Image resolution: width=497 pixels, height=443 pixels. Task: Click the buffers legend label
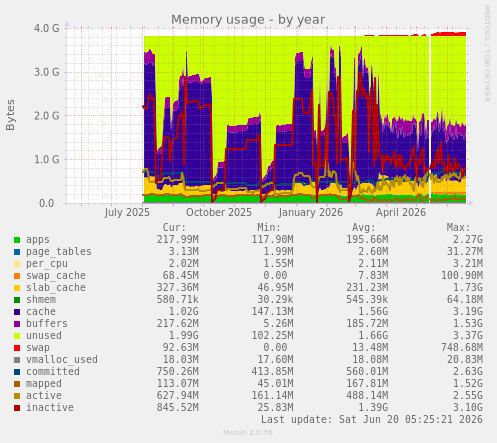tap(47, 324)
